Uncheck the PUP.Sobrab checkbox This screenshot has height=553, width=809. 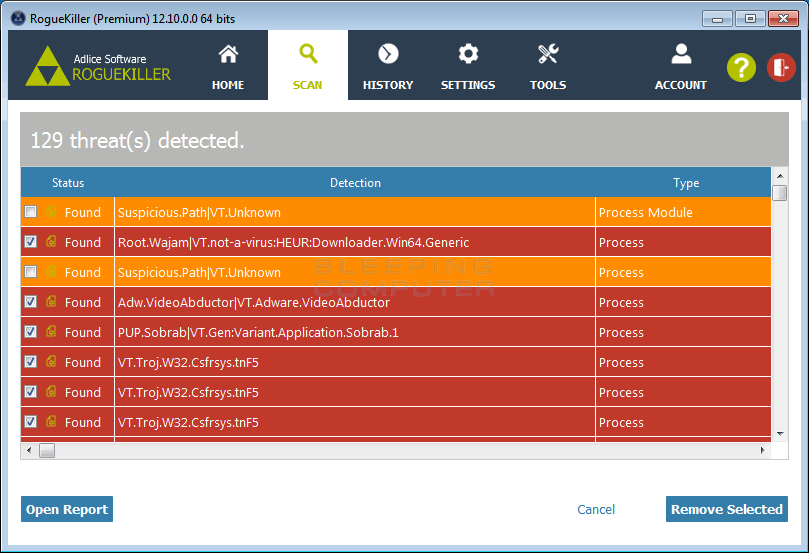pos(30,331)
